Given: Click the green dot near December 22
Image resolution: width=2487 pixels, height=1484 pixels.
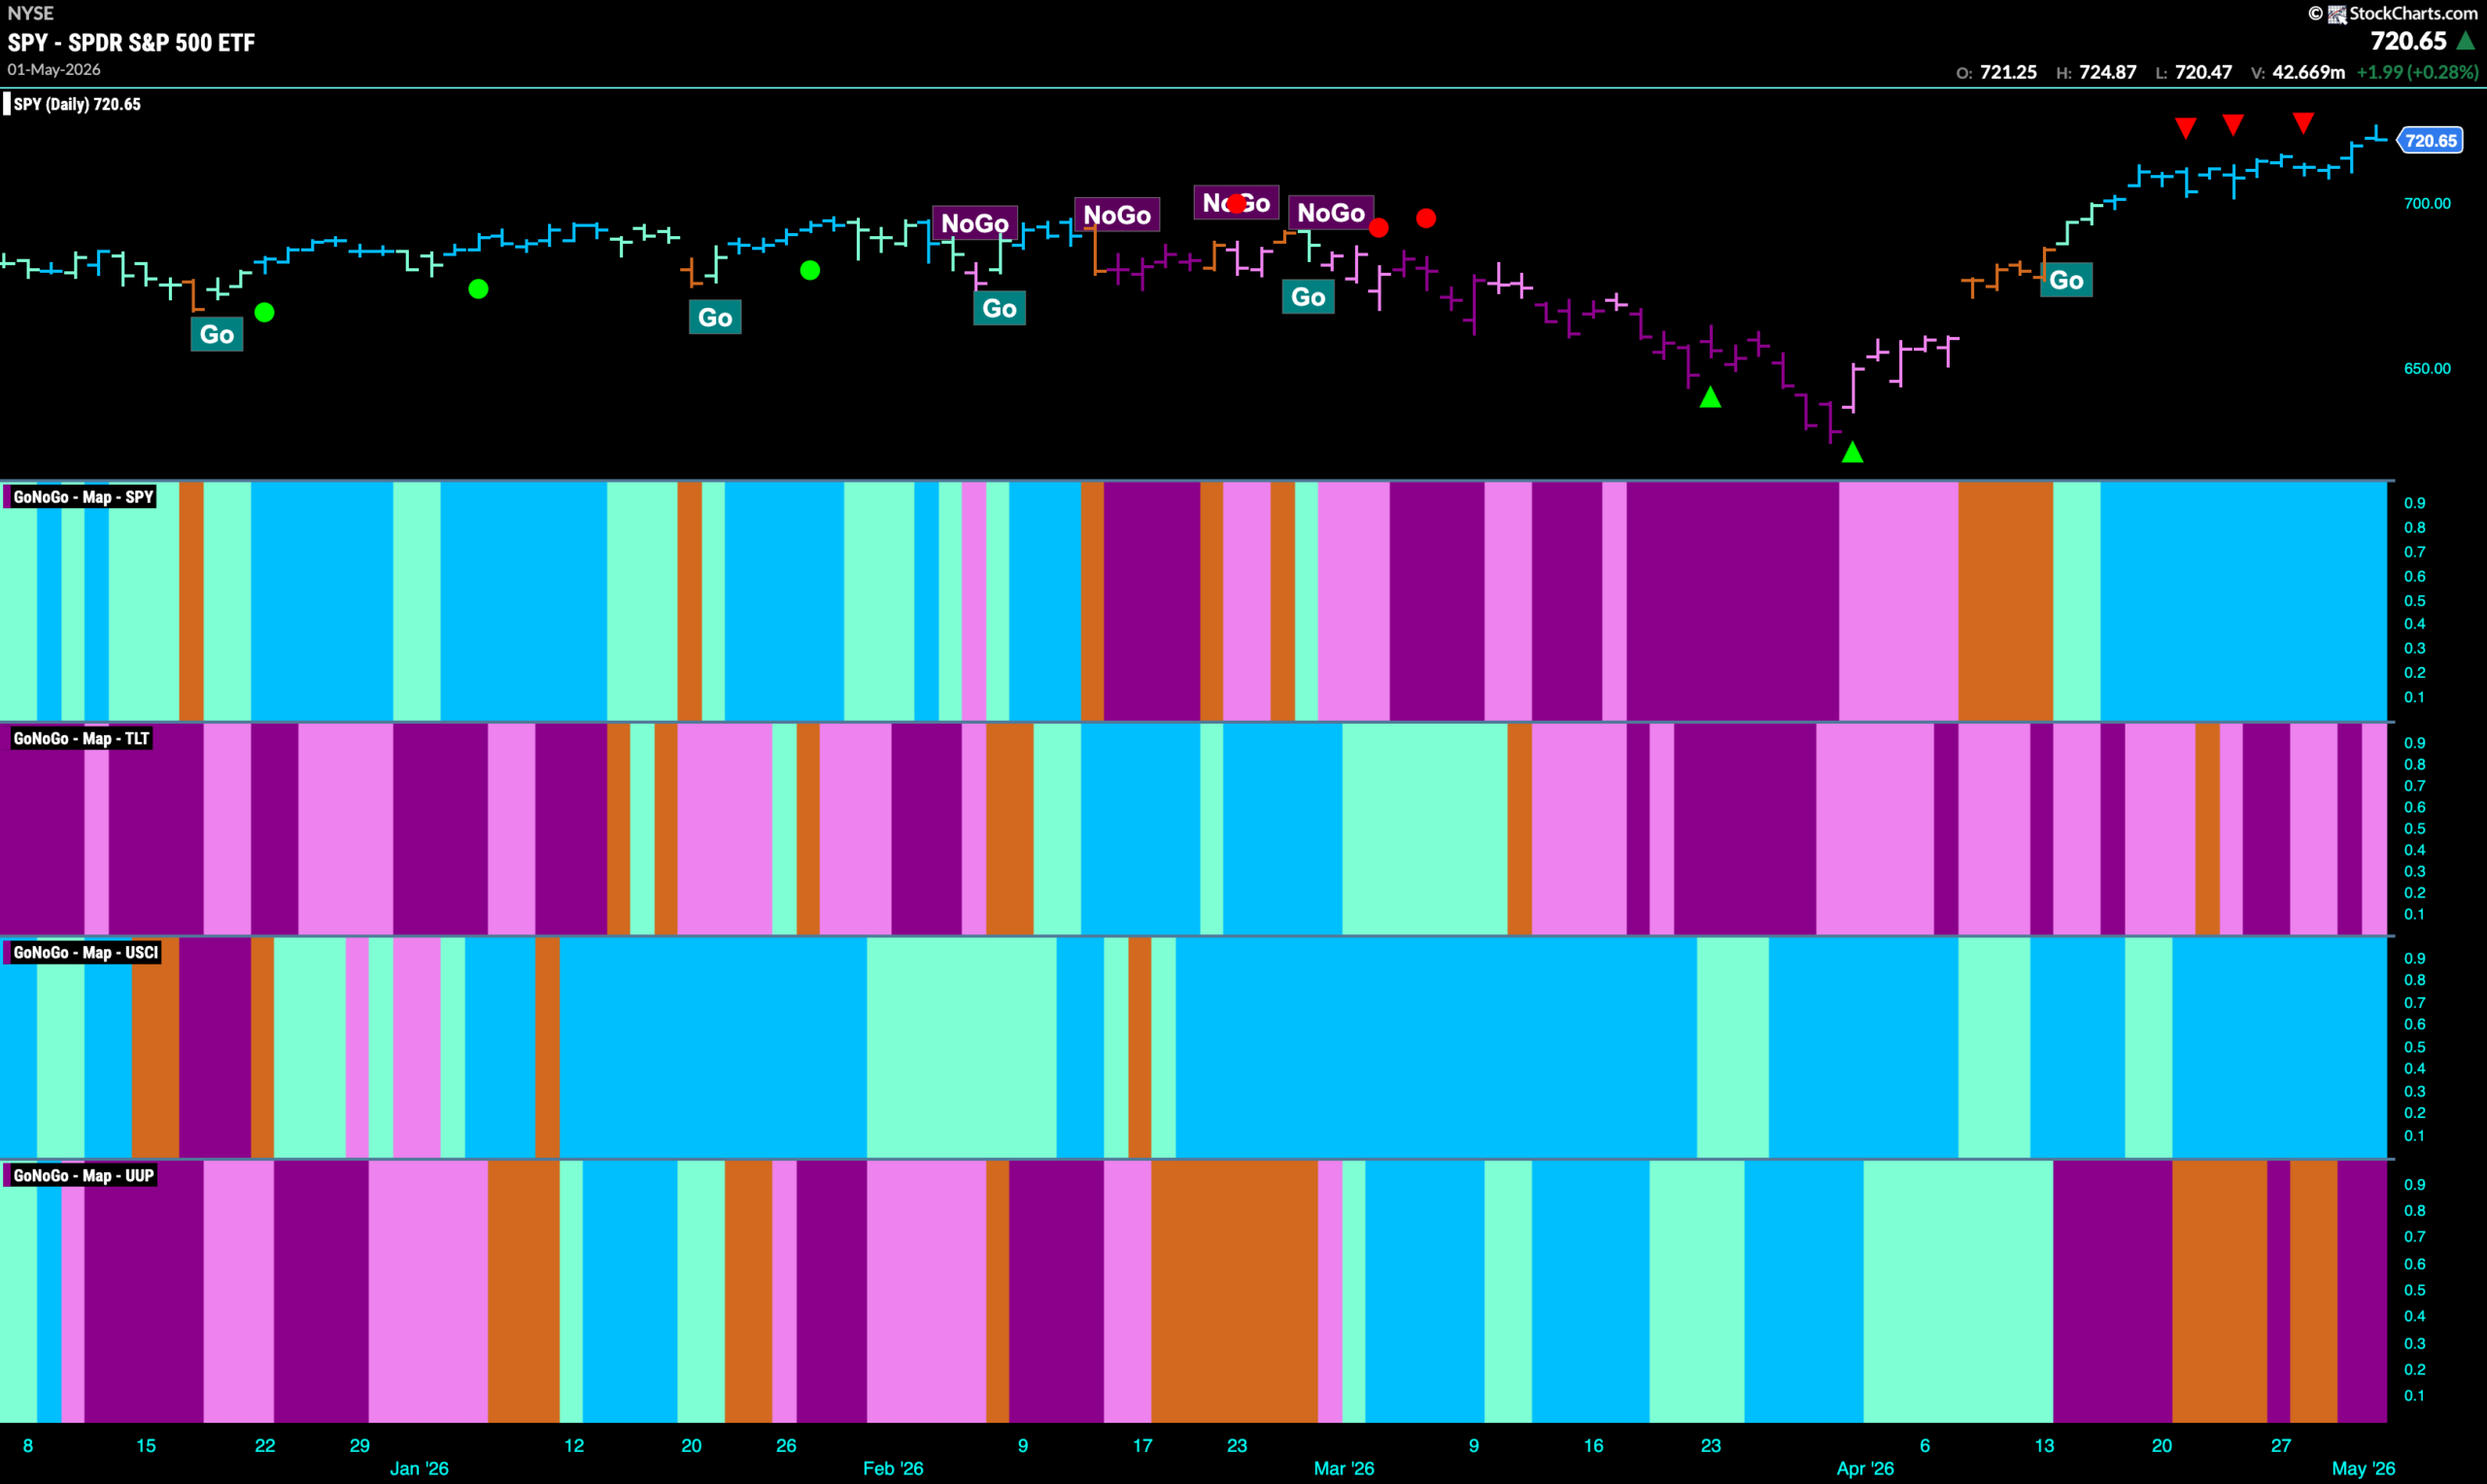Looking at the screenshot, I should click(x=265, y=312).
